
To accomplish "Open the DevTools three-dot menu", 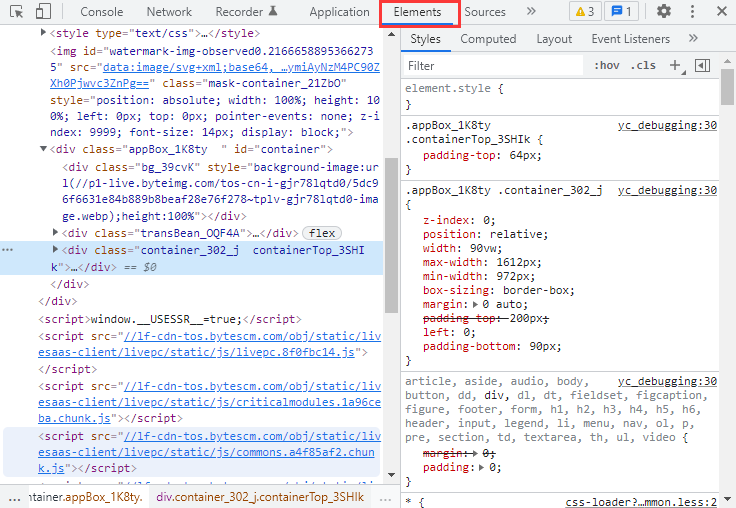I will (x=692, y=11).
